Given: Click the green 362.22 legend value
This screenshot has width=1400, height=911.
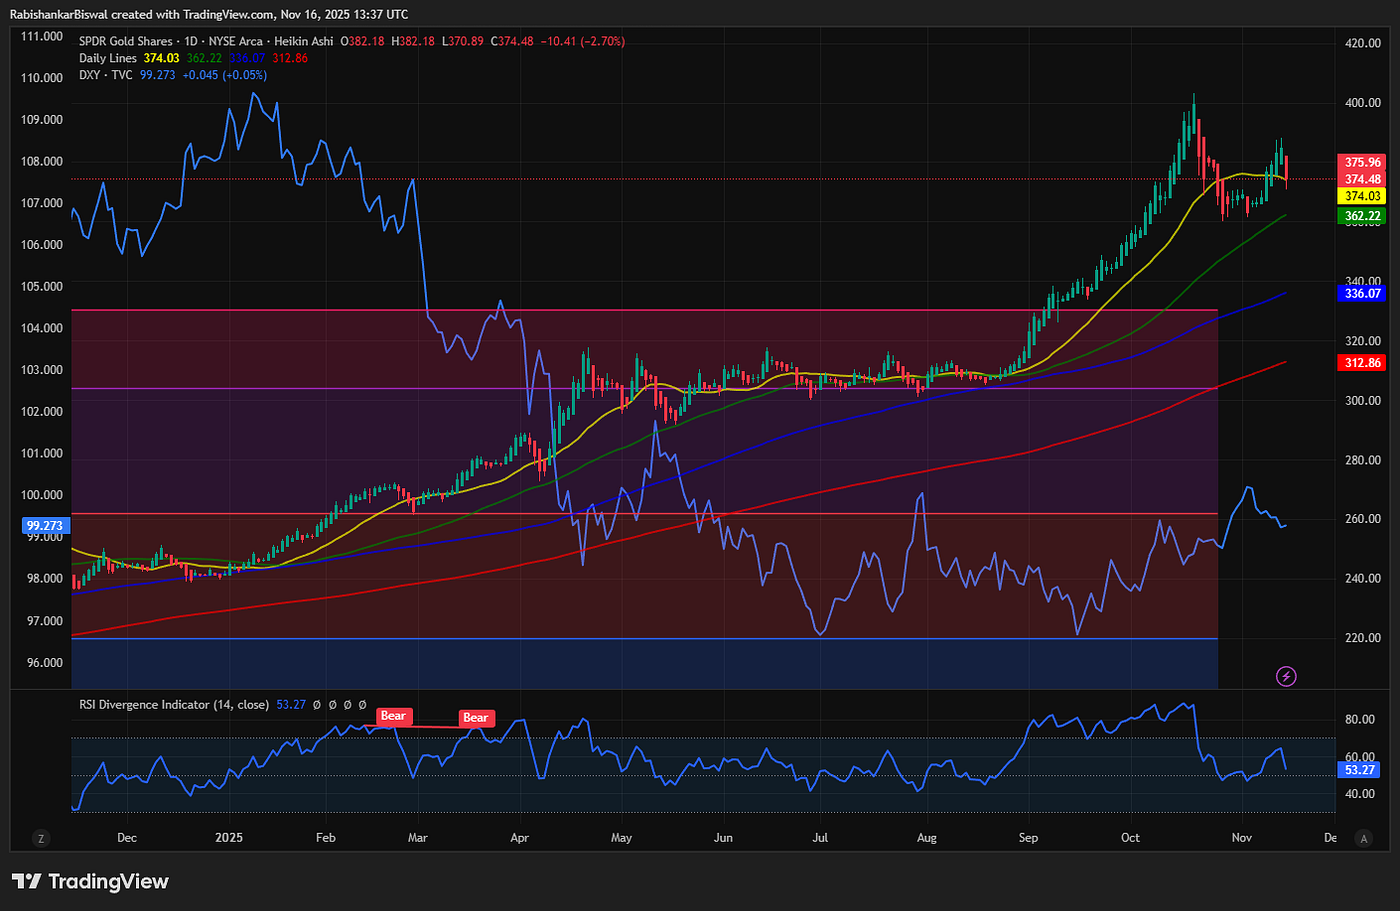Looking at the screenshot, I should pos(204,58).
